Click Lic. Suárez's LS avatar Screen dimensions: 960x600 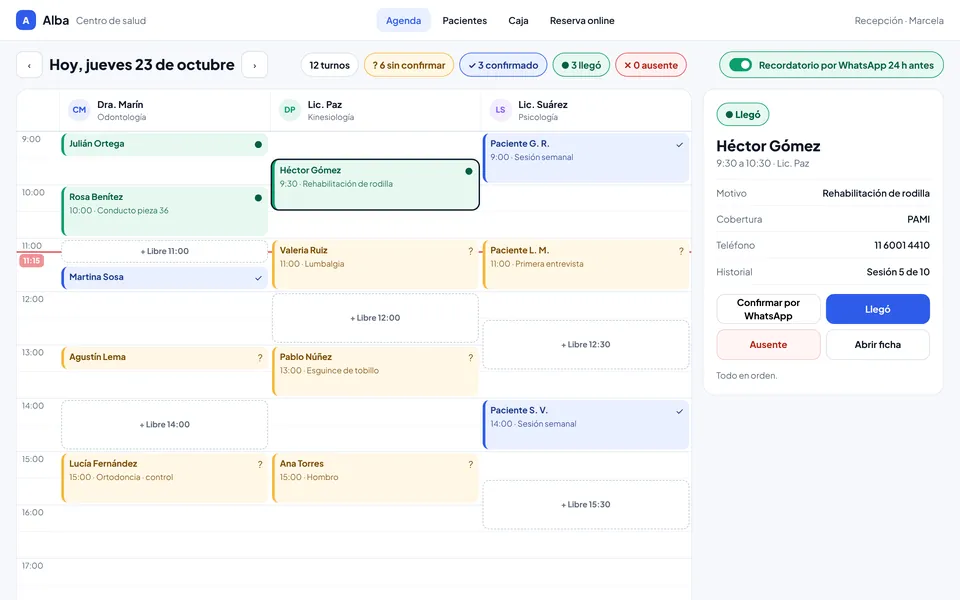click(x=500, y=110)
